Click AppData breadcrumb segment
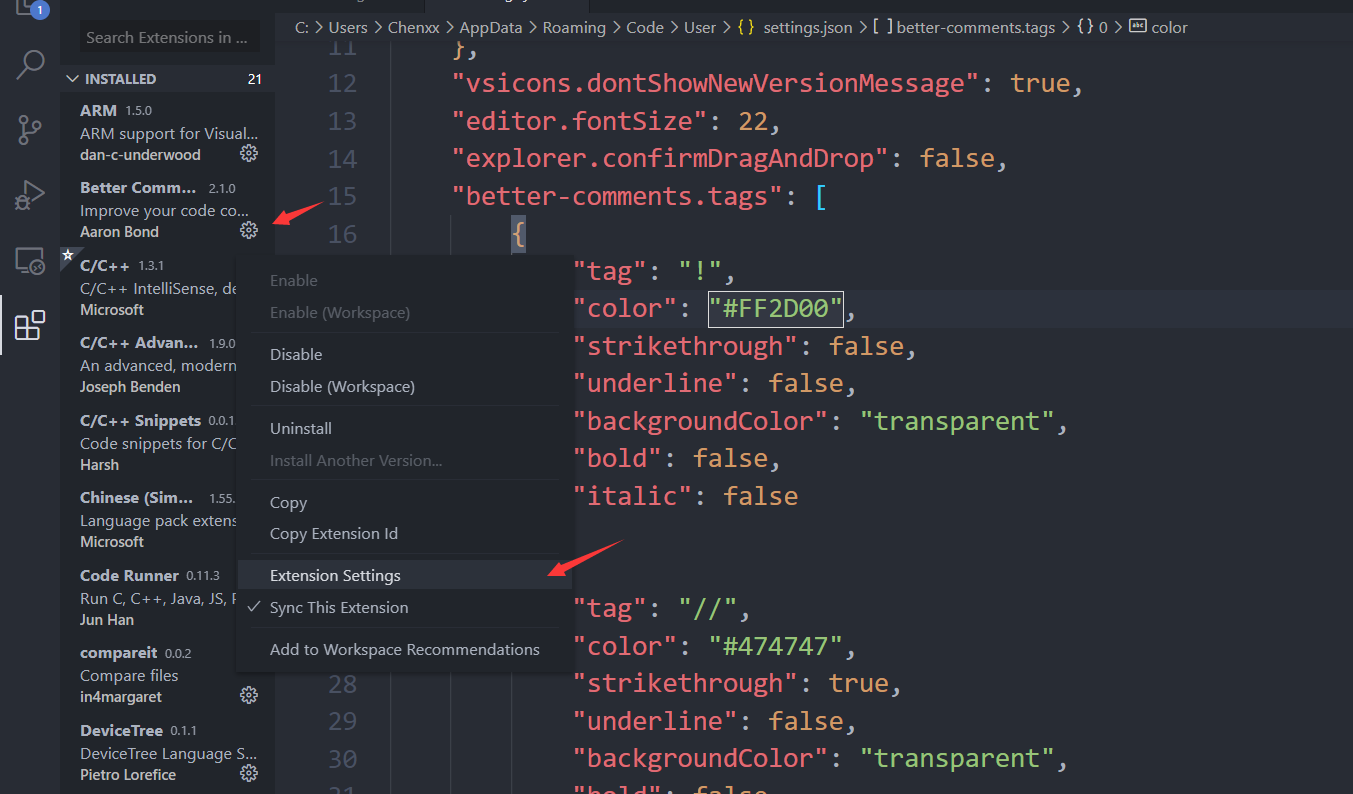 pos(491,27)
